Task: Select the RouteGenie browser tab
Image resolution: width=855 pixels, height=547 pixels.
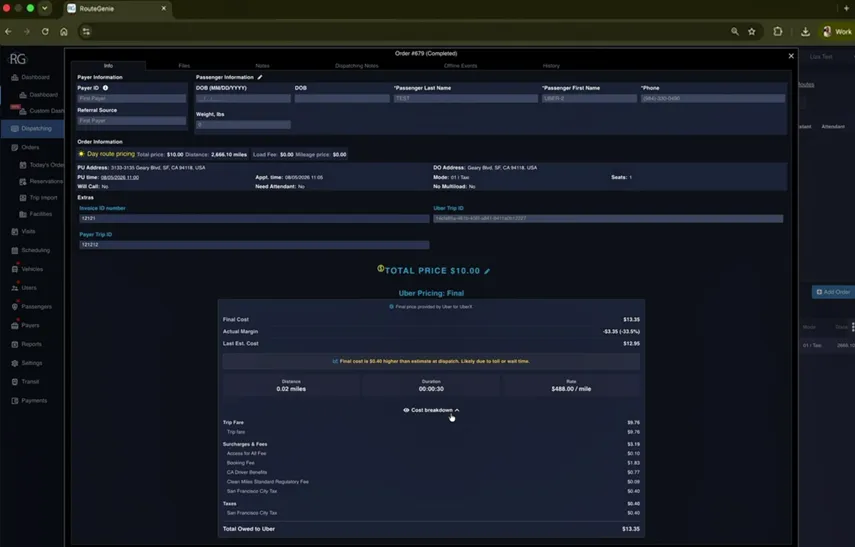Action: point(116,8)
